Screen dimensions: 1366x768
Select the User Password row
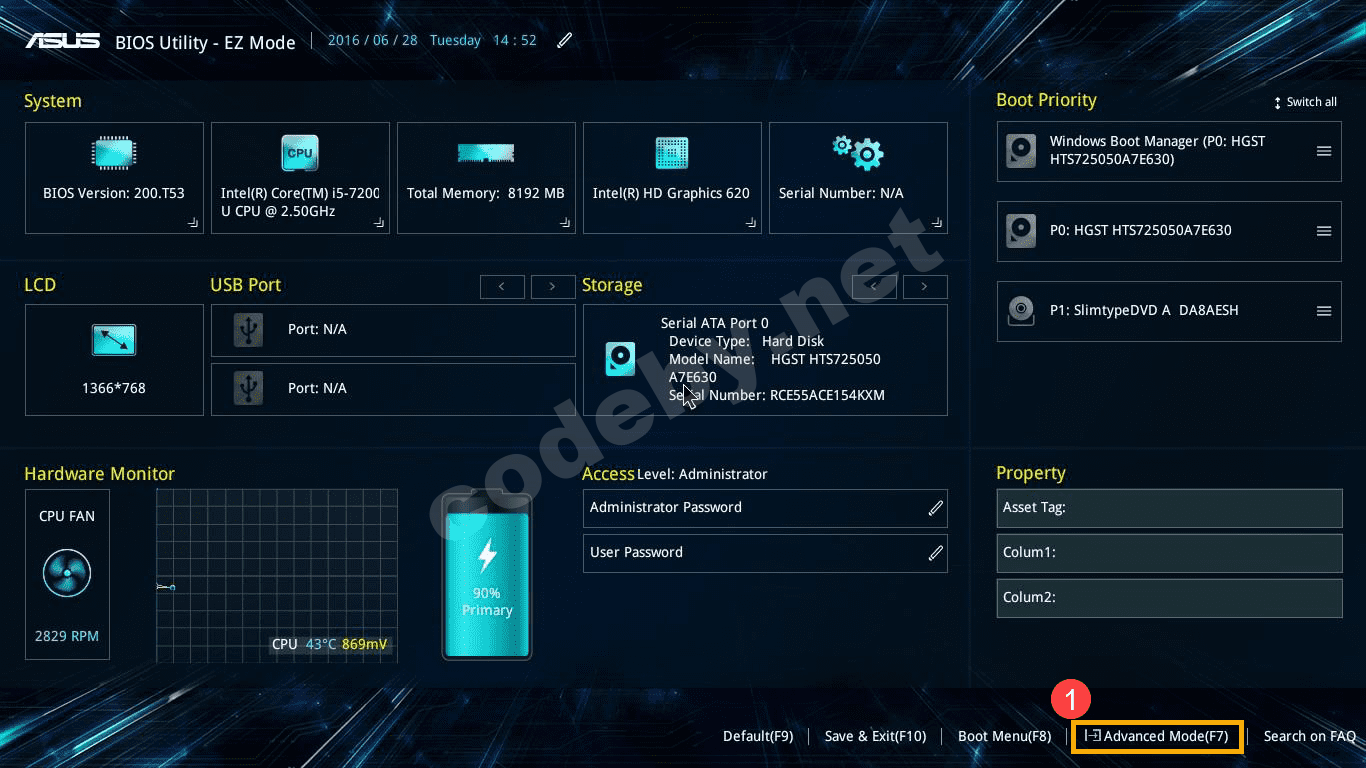point(765,553)
